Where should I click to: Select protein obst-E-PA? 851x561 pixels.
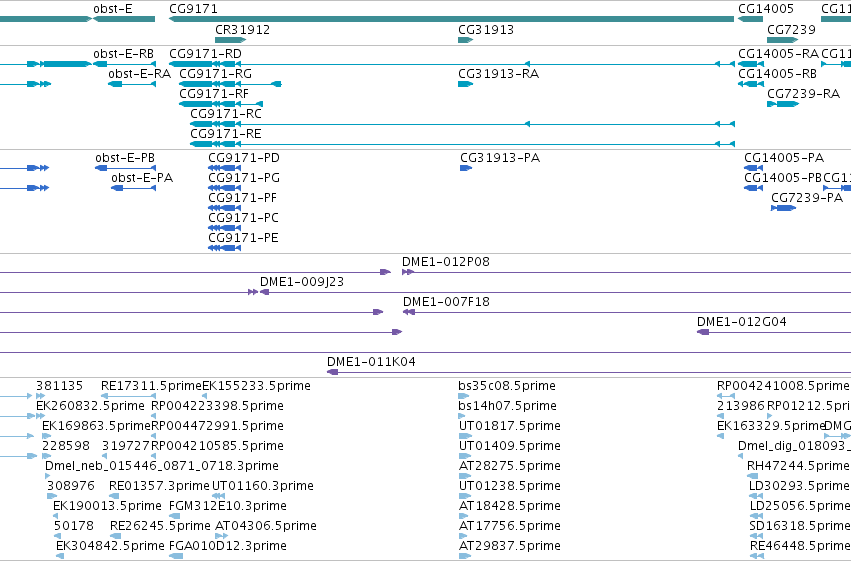pos(134,188)
